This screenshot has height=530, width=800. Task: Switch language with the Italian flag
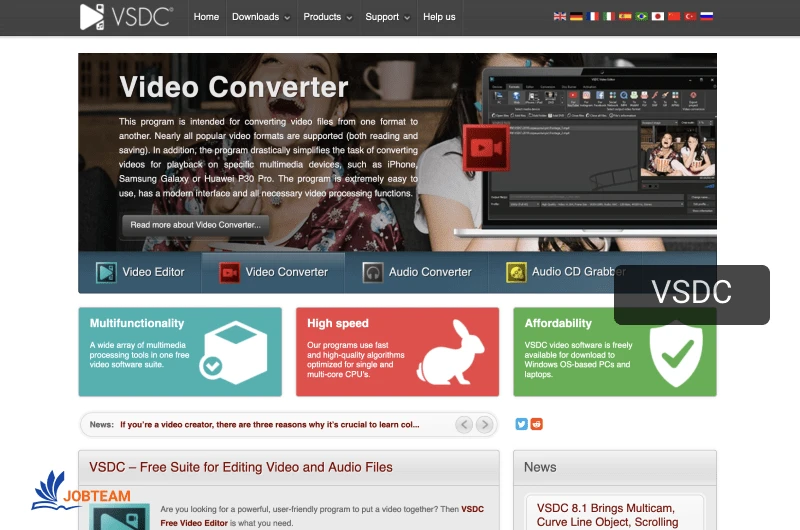click(x=609, y=16)
